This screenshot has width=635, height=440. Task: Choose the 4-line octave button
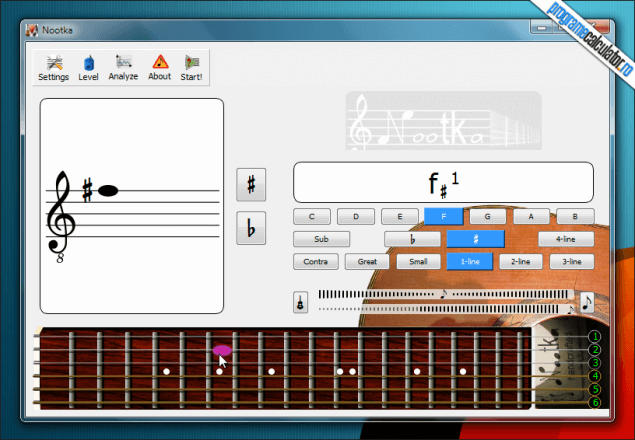(566, 239)
